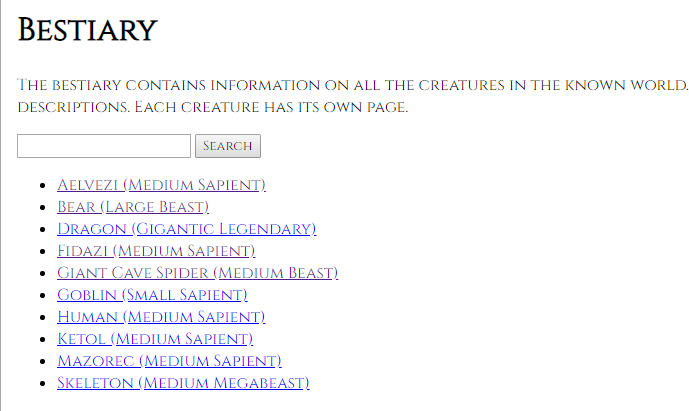Click the Bestiary page heading

click(x=87, y=30)
